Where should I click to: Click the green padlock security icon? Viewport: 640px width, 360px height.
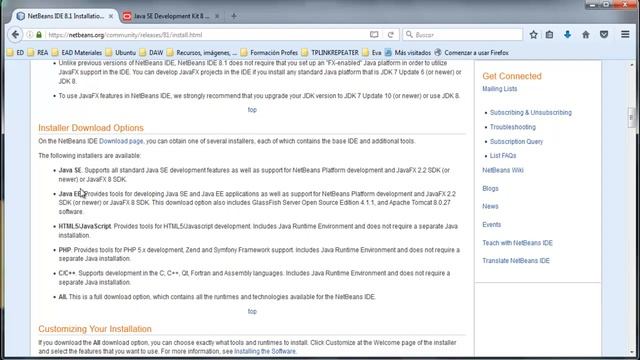click(x=39, y=35)
